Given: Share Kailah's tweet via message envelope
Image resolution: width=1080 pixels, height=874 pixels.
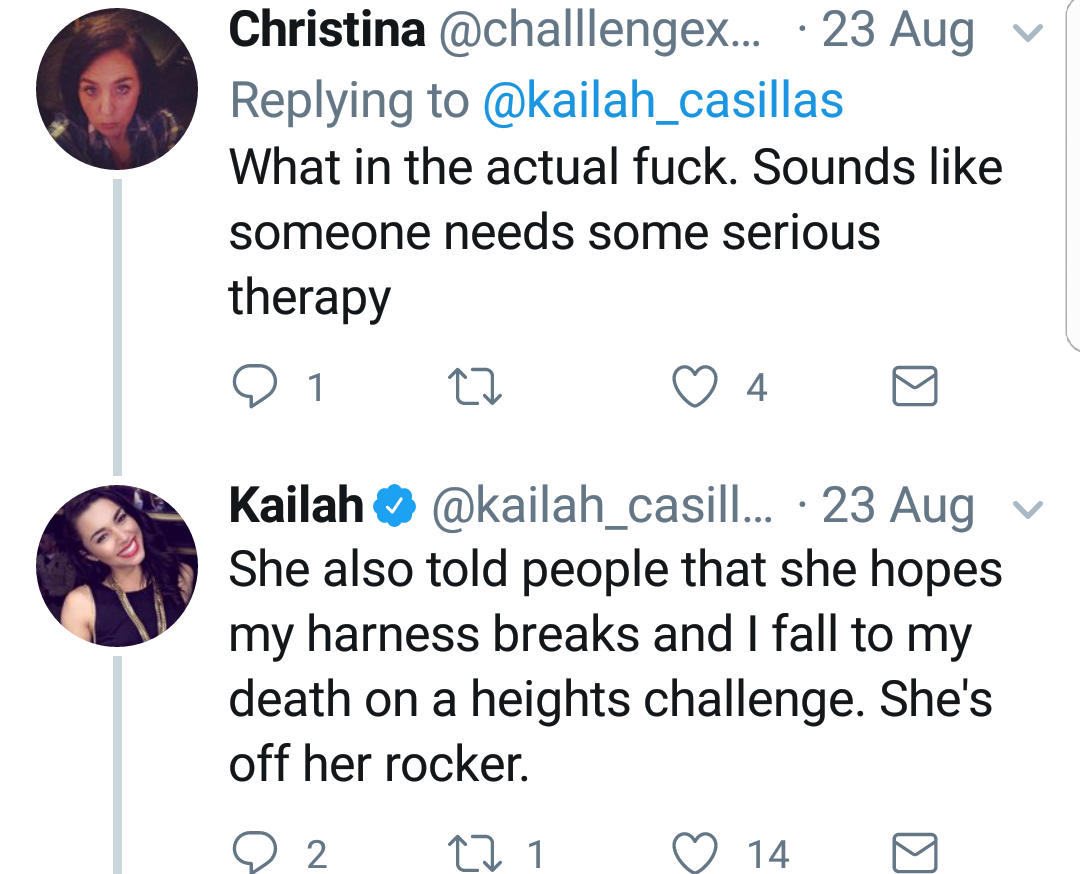Looking at the screenshot, I should click(x=915, y=853).
